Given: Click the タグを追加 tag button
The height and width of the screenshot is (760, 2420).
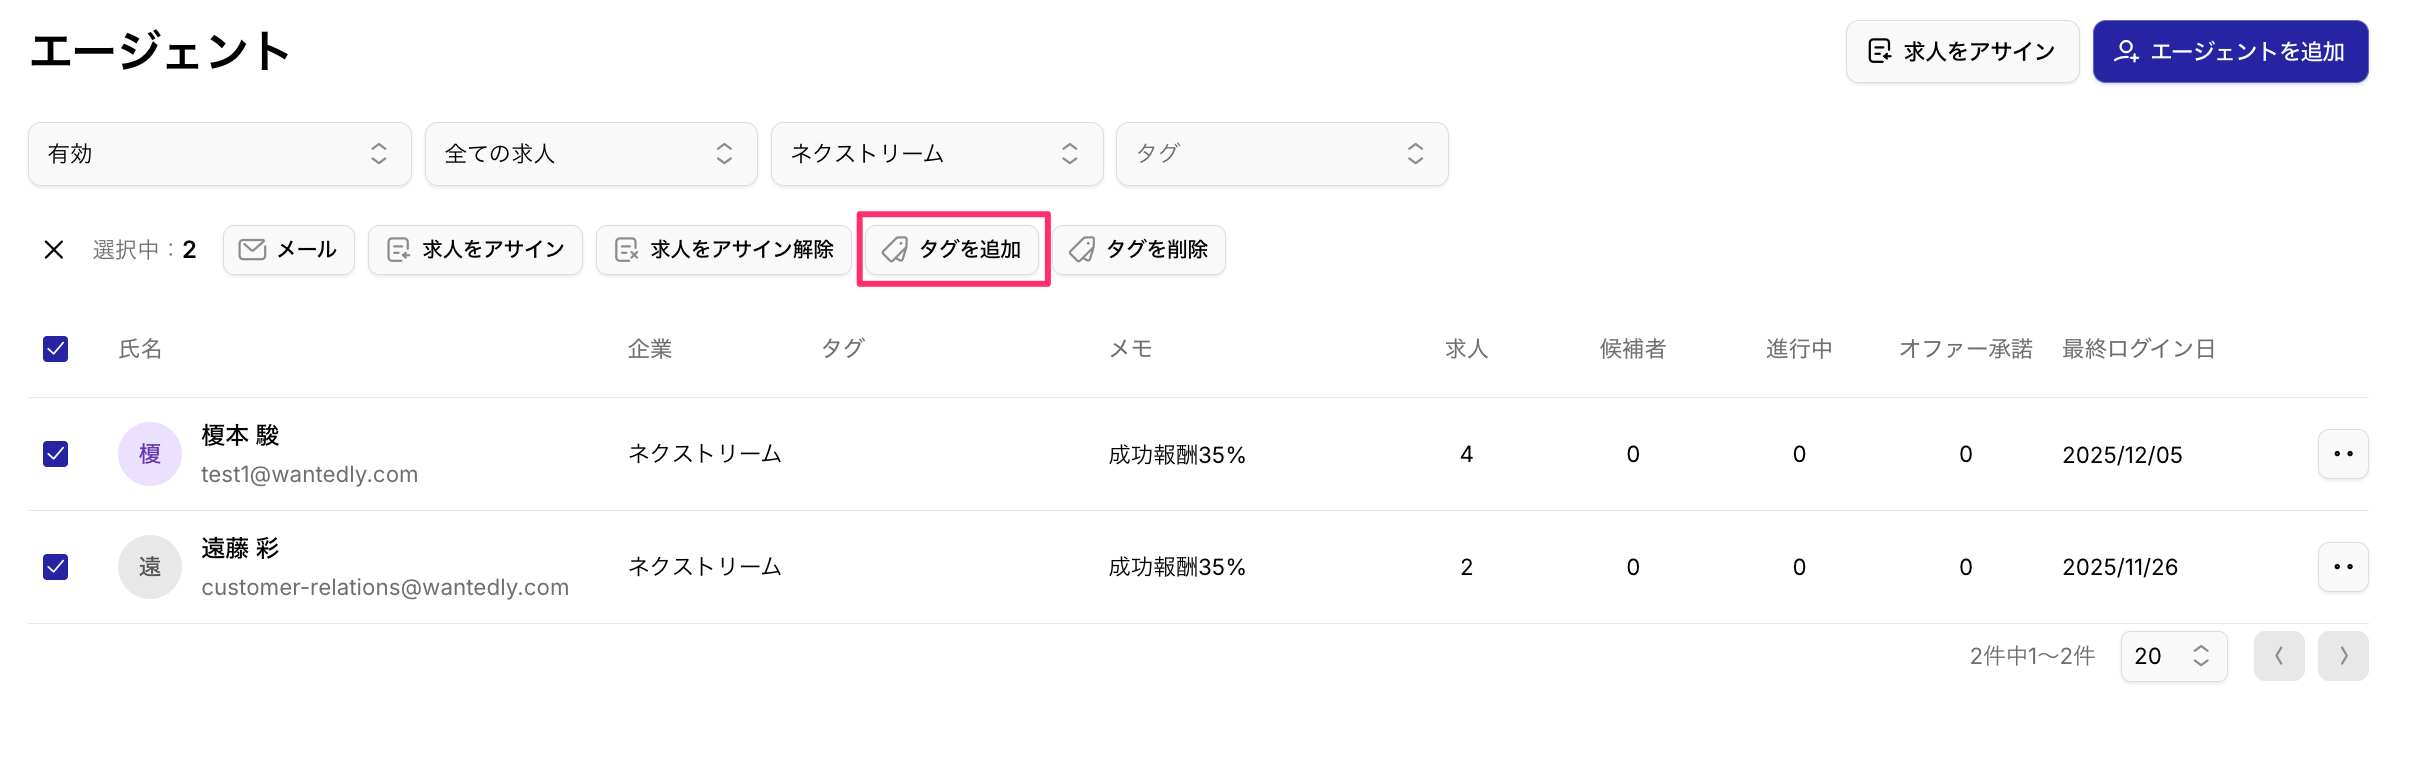Looking at the screenshot, I should pyautogui.click(x=952, y=250).
